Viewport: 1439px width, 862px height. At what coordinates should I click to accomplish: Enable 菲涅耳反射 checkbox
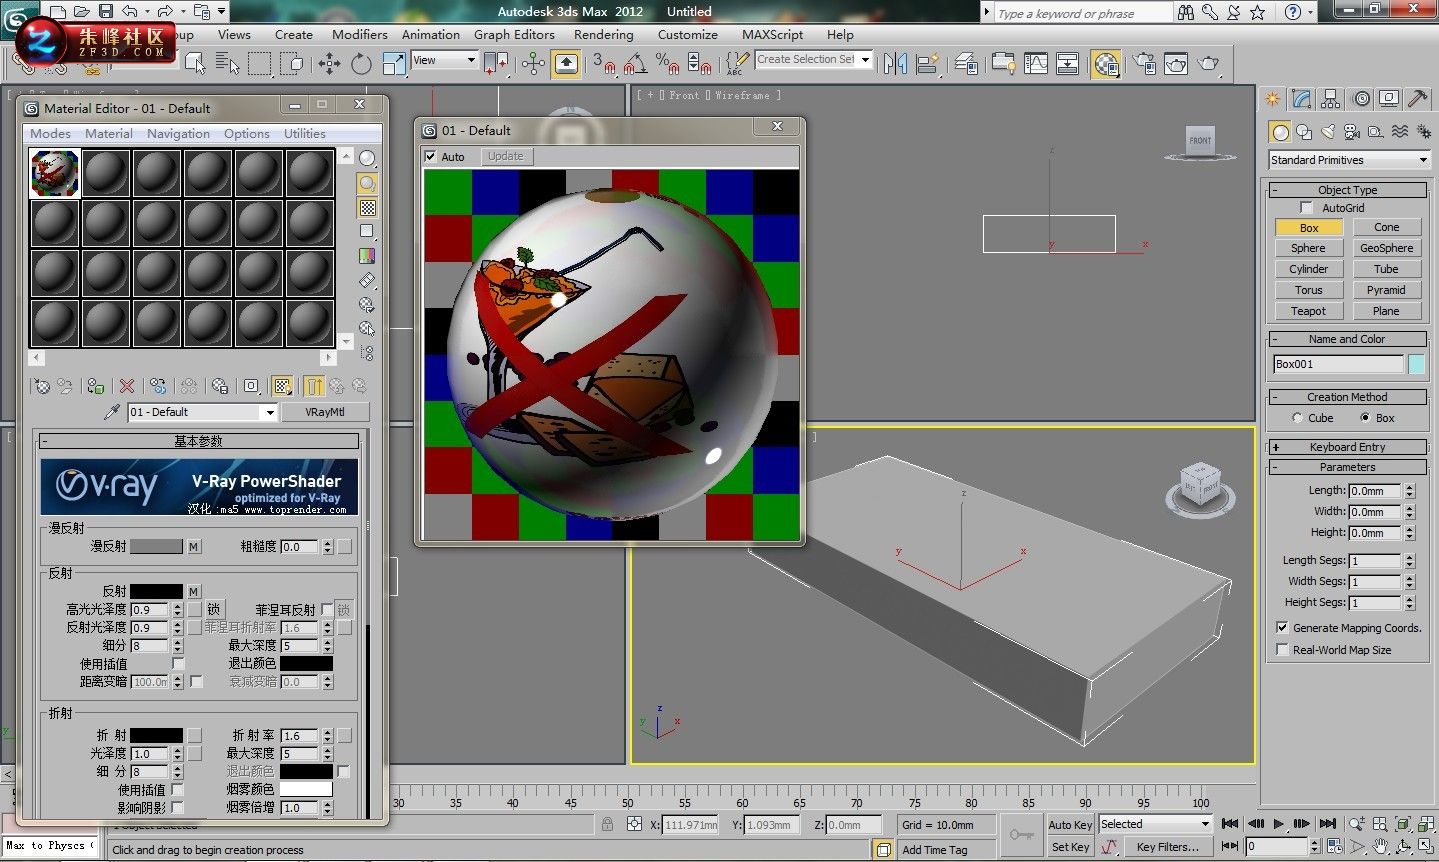pyautogui.click(x=327, y=610)
